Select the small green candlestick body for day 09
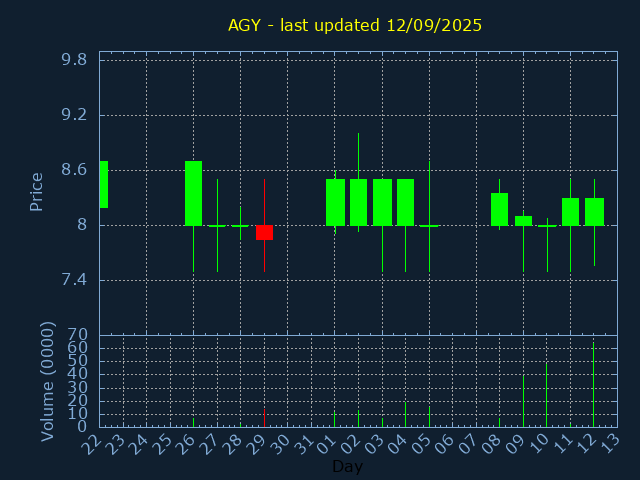This screenshot has width=640, height=480. click(523, 220)
